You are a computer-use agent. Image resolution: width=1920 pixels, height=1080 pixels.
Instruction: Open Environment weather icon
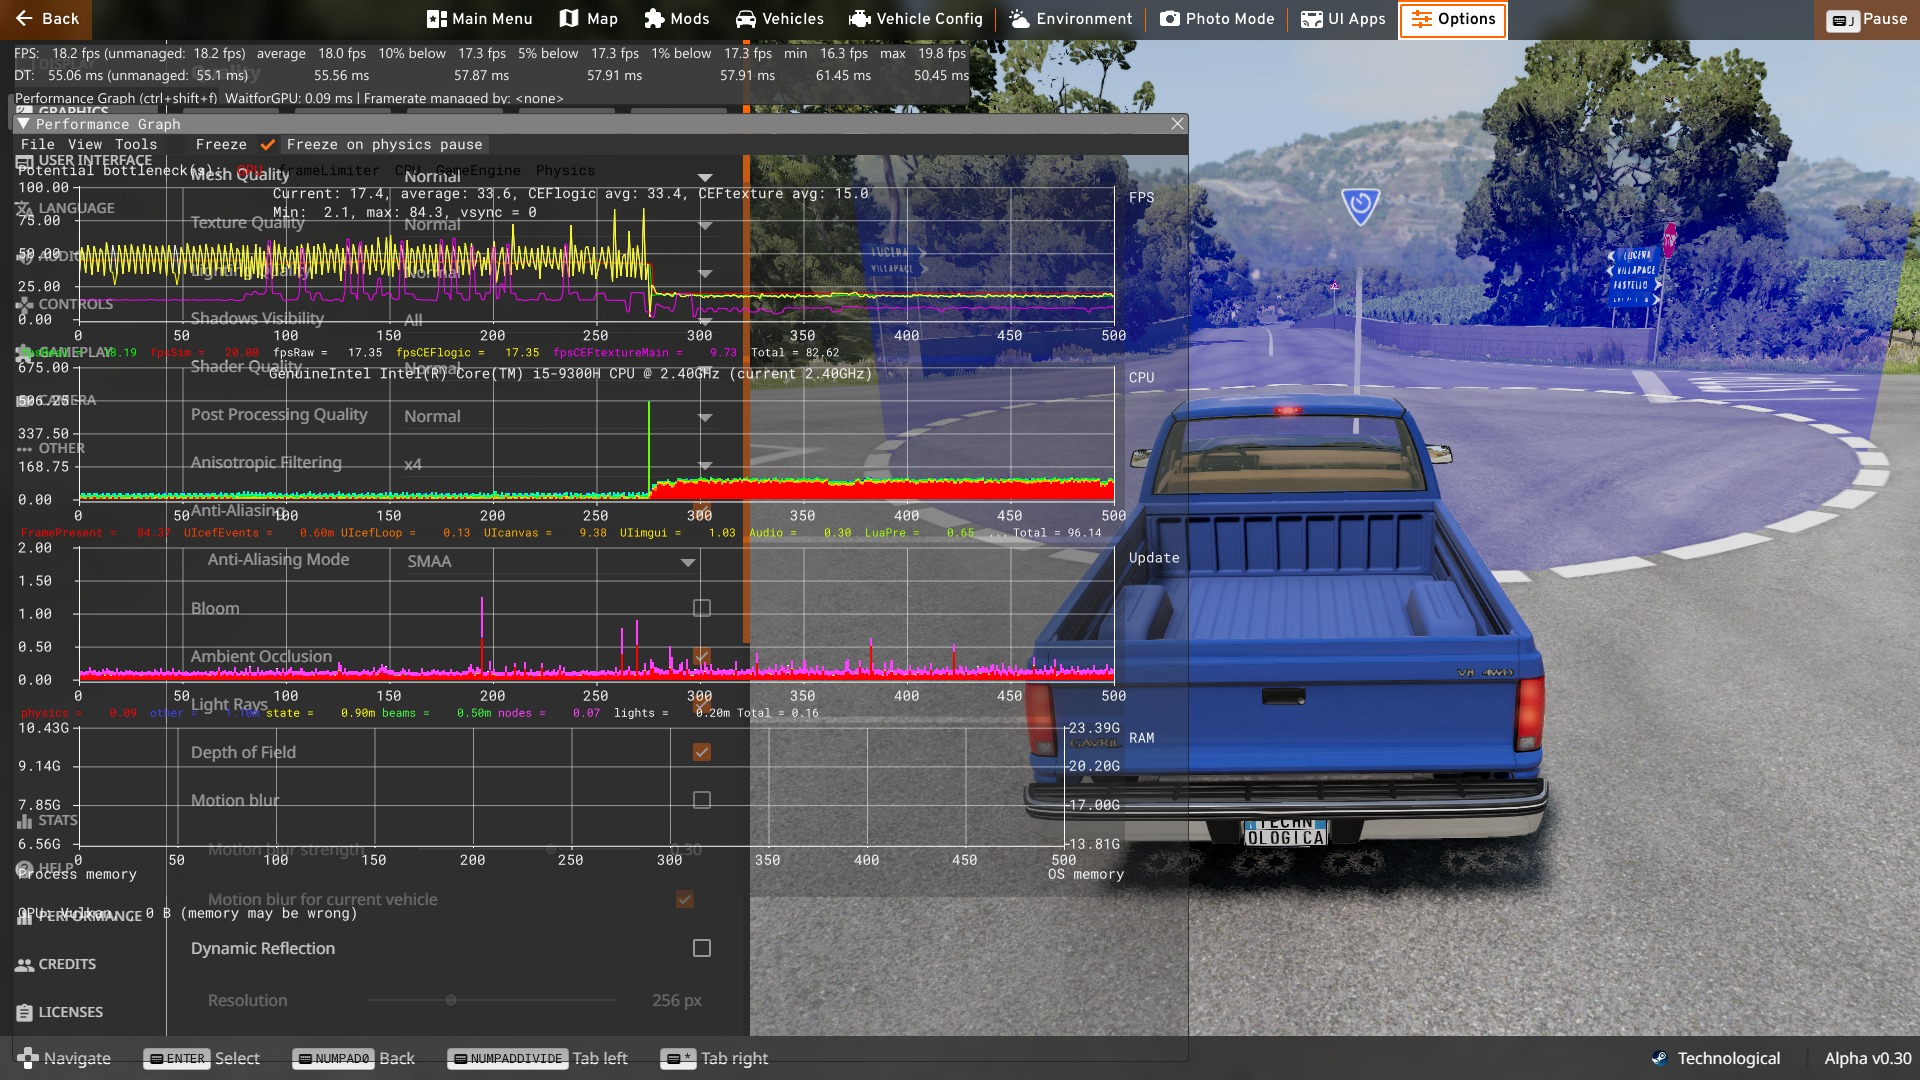(x=1019, y=19)
